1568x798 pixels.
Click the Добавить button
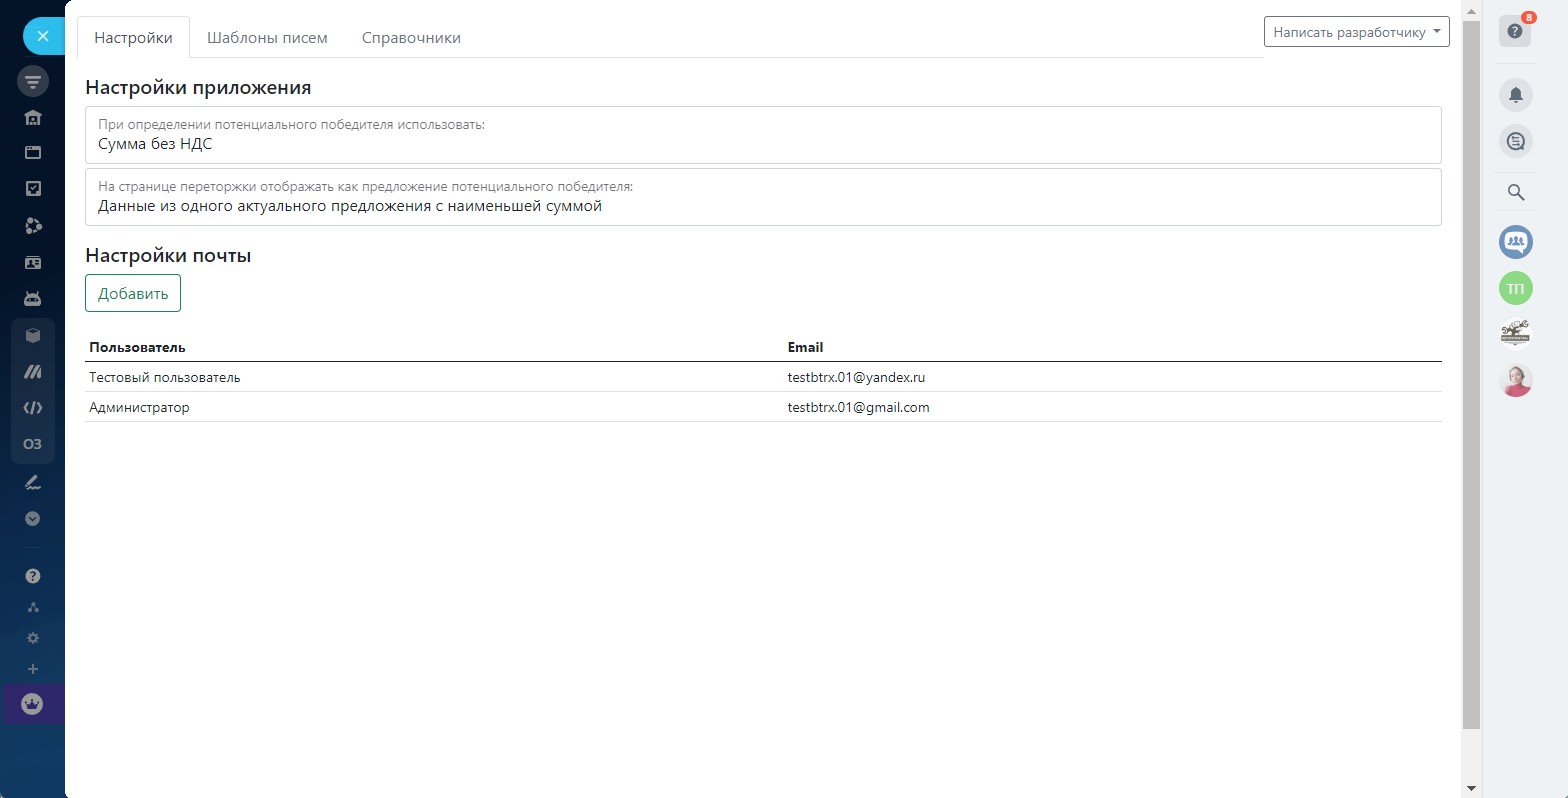click(x=133, y=293)
